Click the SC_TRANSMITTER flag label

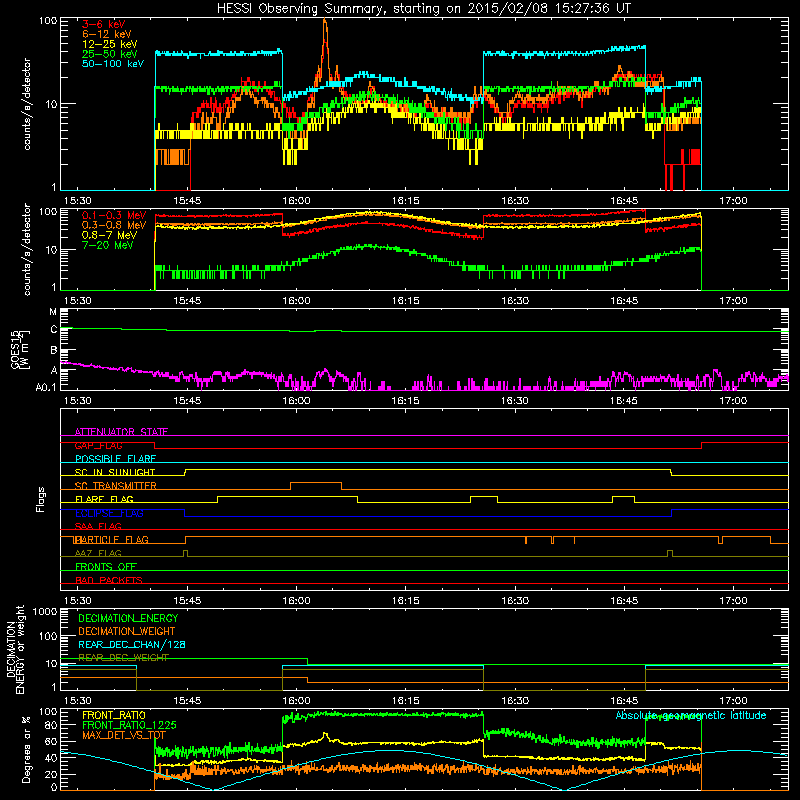[x=115, y=486]
